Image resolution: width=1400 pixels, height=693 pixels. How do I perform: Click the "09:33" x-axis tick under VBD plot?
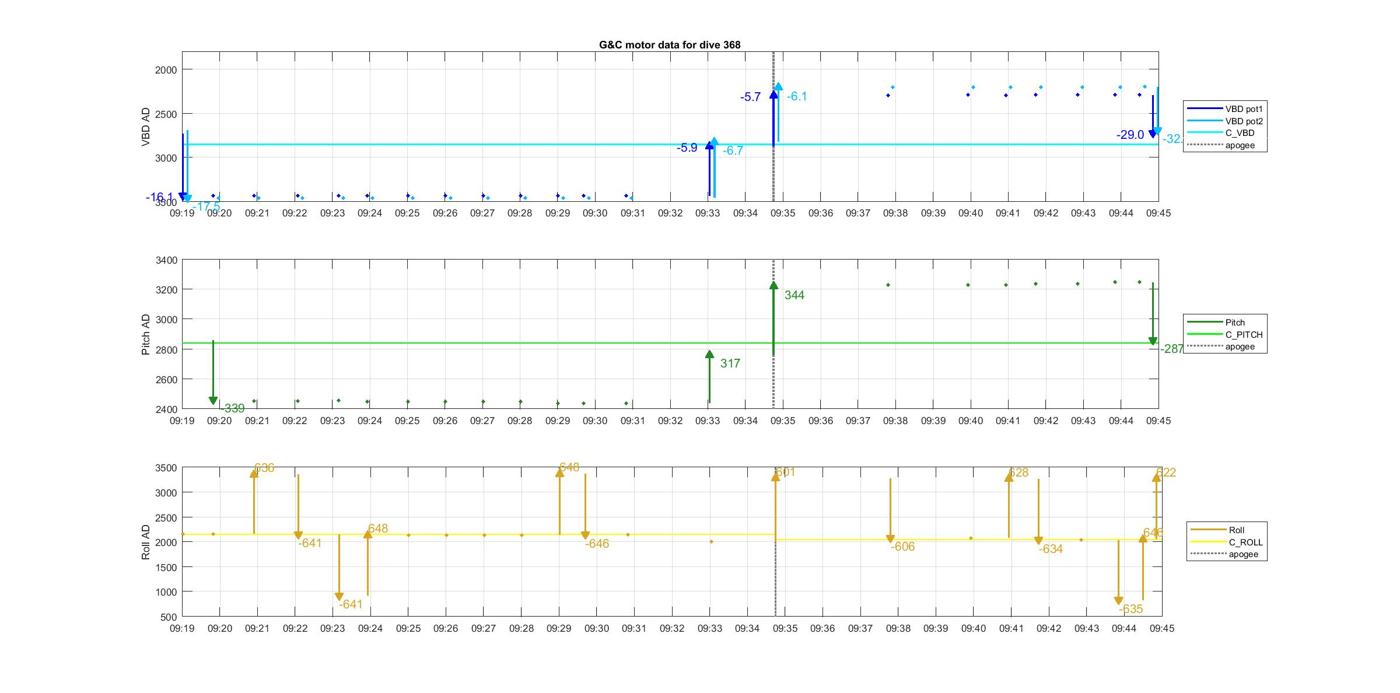tap(708, 212)
